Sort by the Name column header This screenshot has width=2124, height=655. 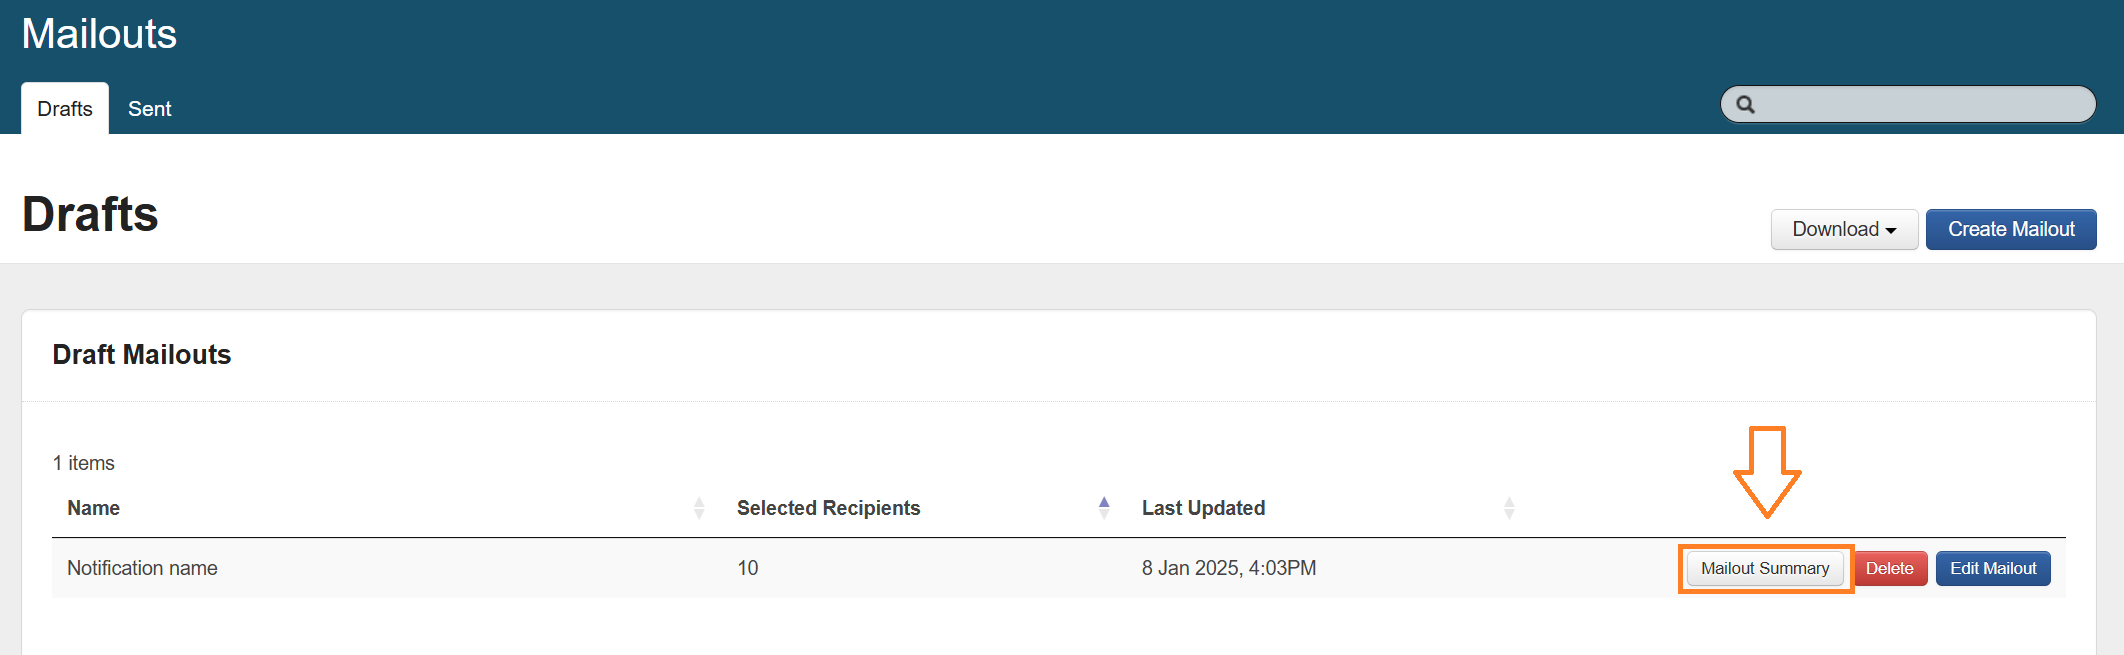[x=94, y=508]
